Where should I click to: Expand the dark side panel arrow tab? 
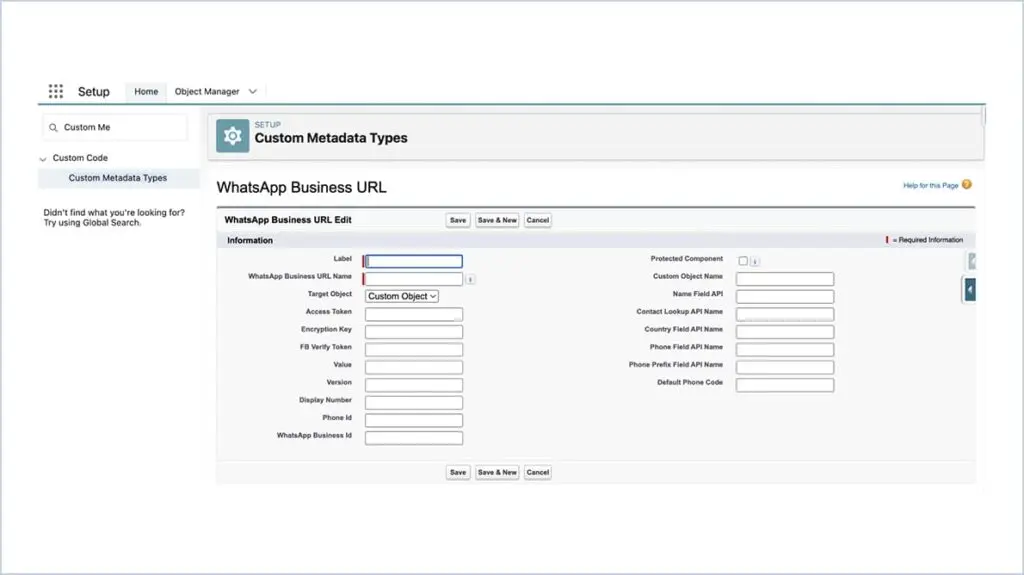pos(970,289)
